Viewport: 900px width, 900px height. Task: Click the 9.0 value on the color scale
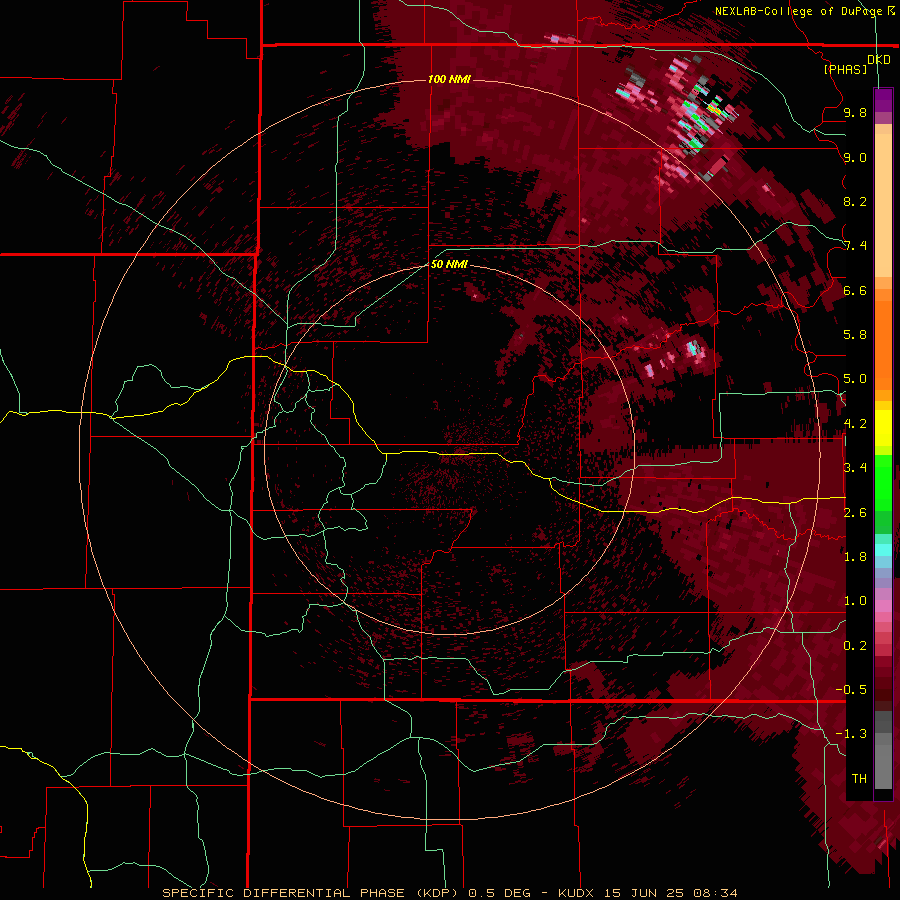tap(855, 157)
